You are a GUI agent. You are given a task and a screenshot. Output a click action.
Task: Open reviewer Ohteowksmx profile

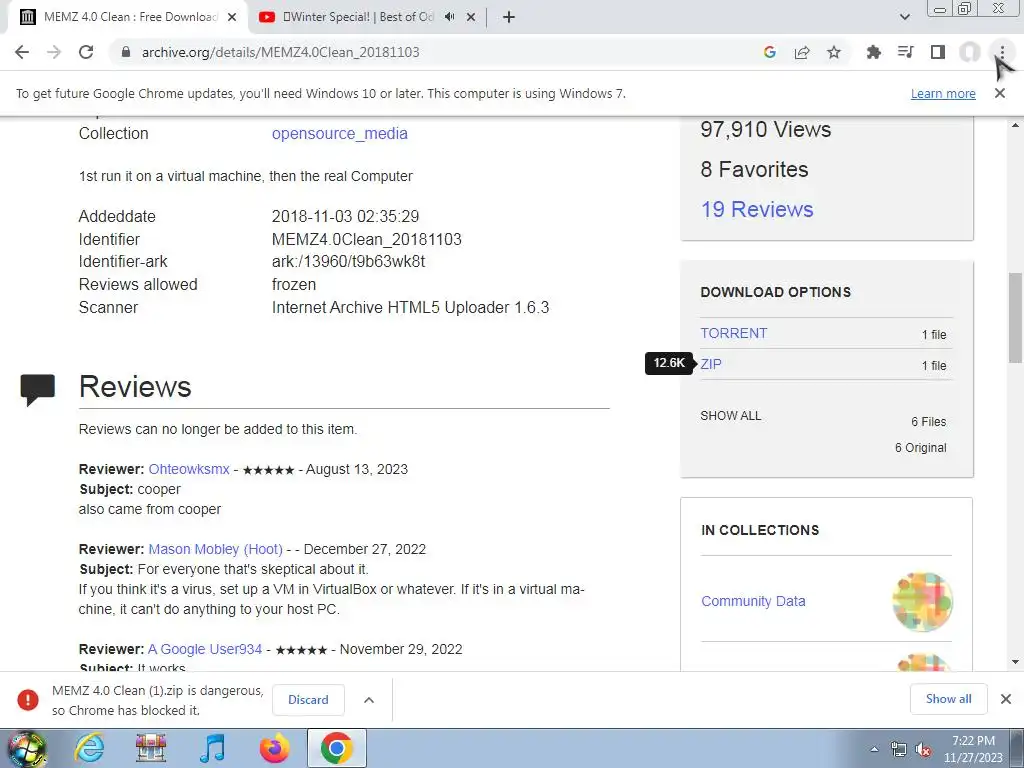pyautogui.click(x=189, y=470)
